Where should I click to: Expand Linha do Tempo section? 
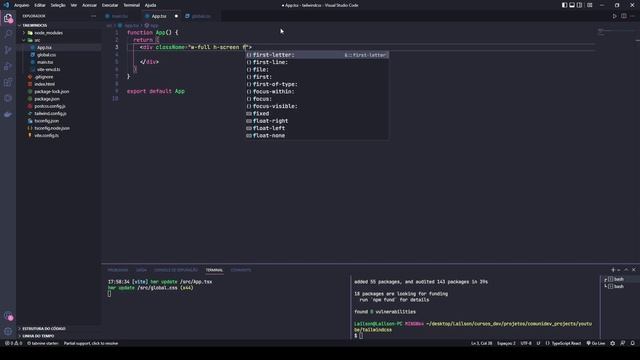pos(38,336)
